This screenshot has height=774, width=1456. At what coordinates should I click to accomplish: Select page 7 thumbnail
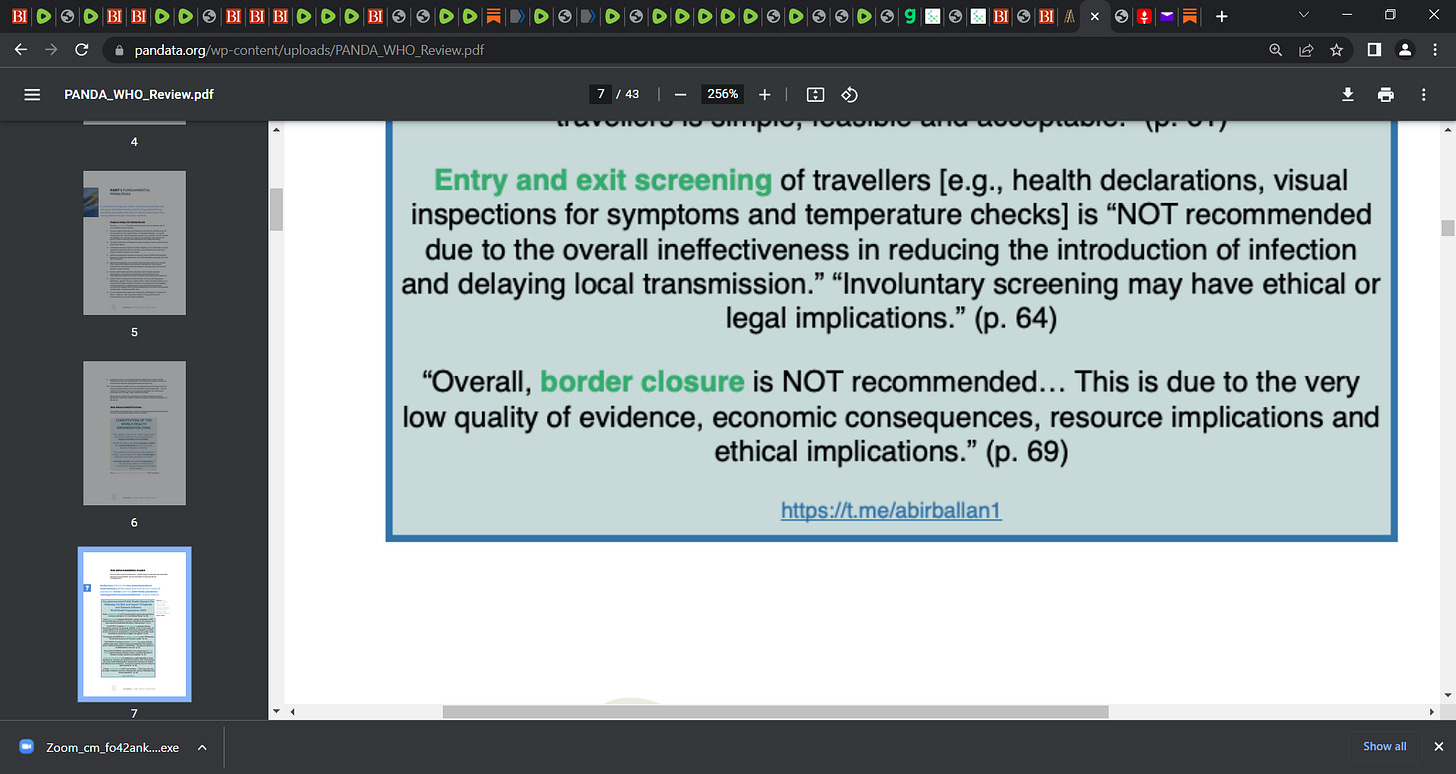(x=135, y=624)
